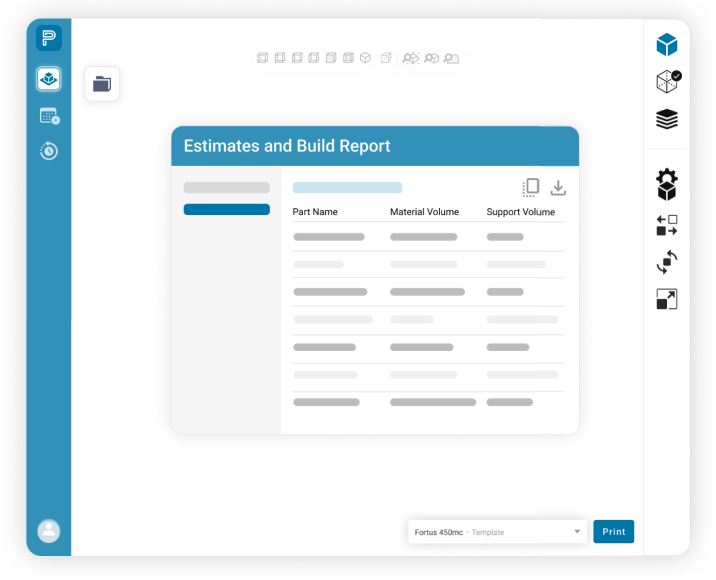Open the user account avatar
This screenshot has height=580, width=716.
click(x=48, y=531)
